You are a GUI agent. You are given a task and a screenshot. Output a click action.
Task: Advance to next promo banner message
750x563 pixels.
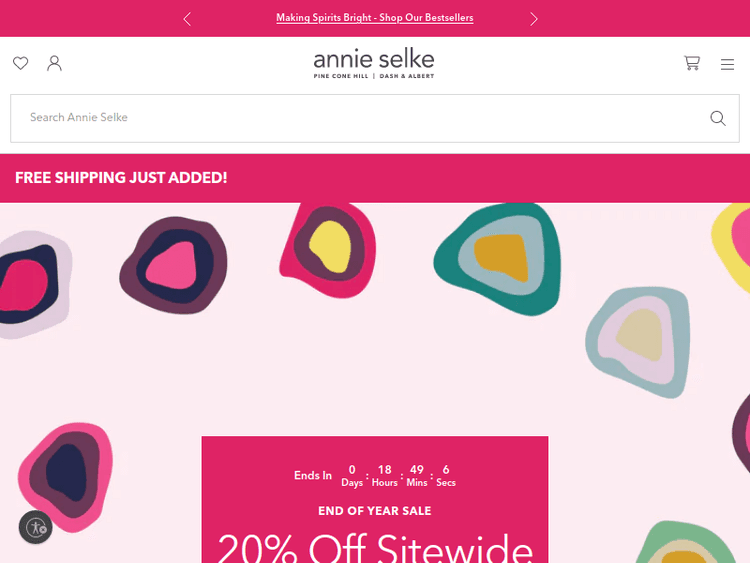tap(534, 18)
